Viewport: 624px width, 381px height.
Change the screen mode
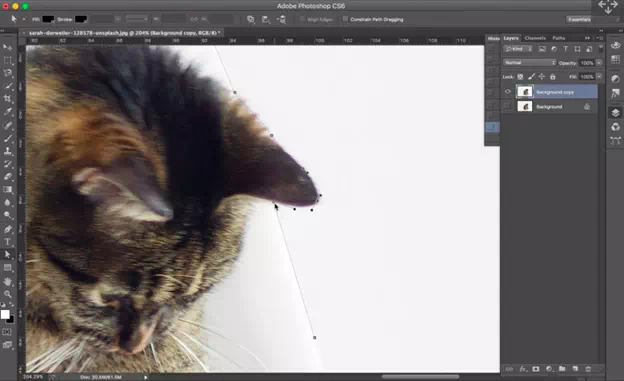7,345
